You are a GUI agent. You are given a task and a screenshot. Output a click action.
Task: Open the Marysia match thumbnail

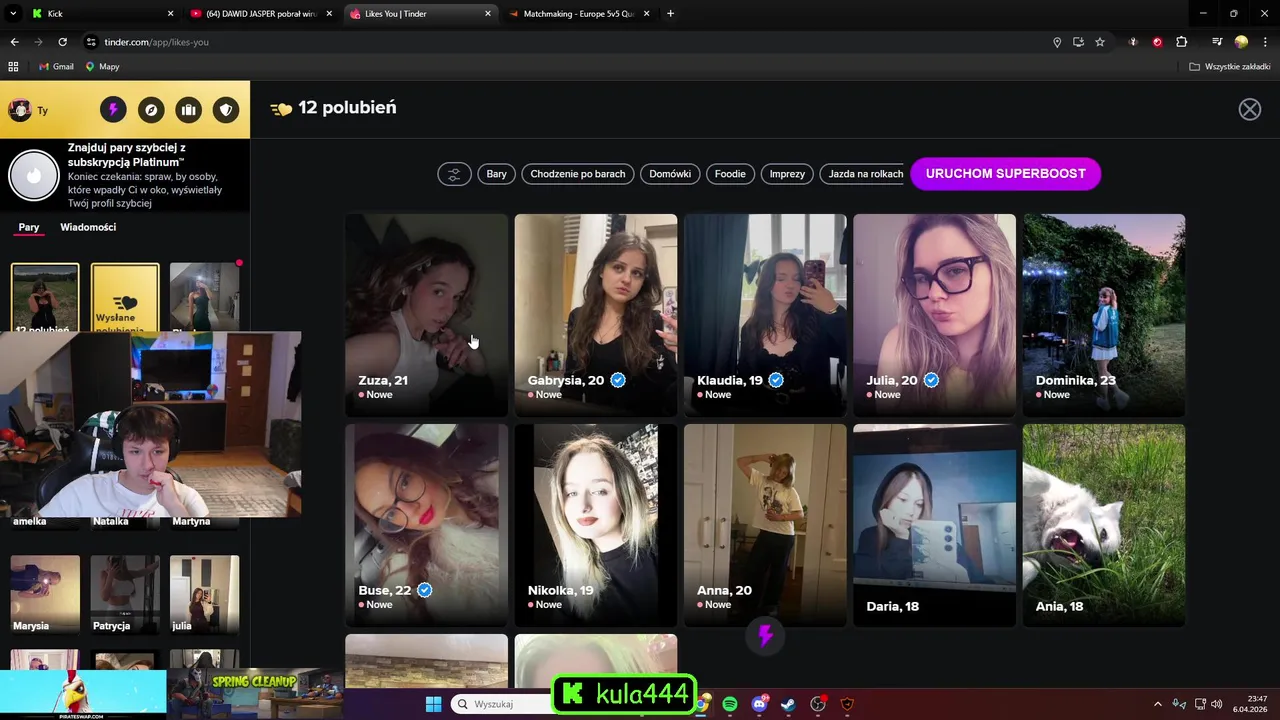45,594
